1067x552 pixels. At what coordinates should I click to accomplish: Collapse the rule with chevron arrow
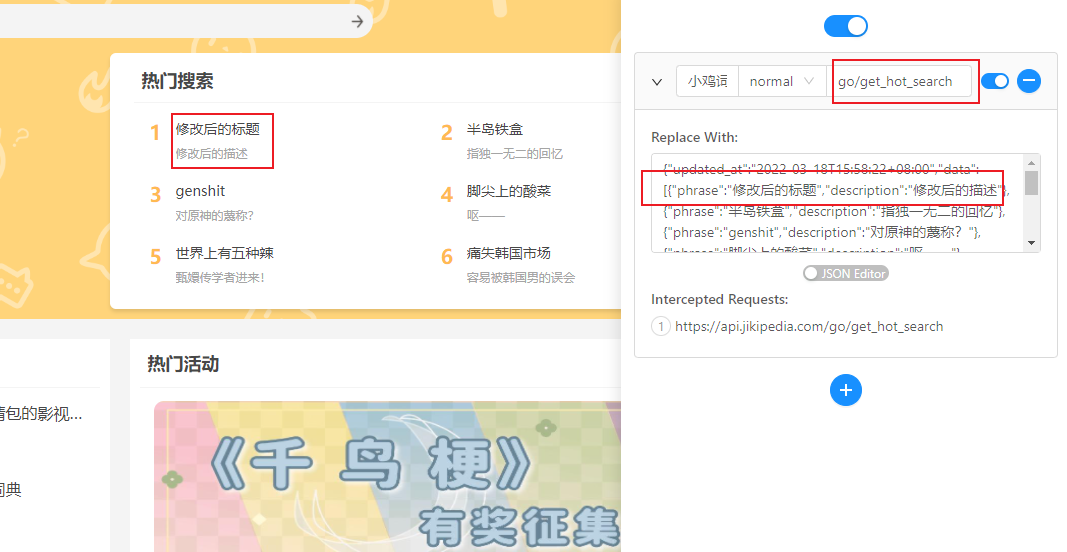tap(657, 82)
